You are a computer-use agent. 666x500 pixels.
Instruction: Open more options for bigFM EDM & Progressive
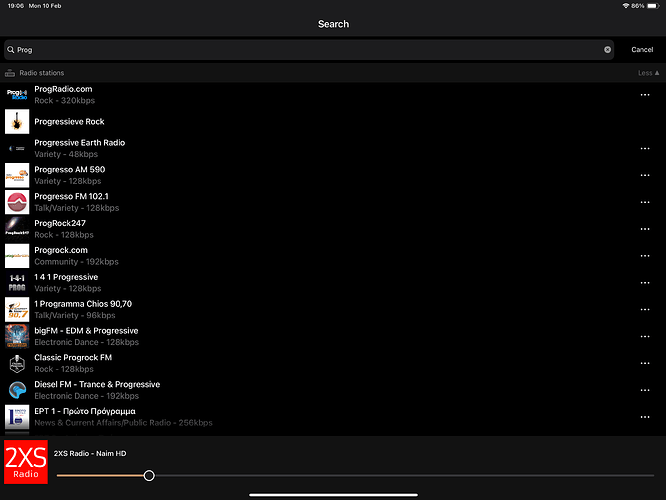click(645, 336)
